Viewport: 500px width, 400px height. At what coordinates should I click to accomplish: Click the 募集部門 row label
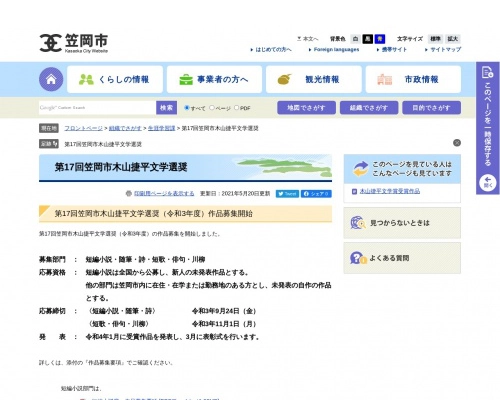click(52, 259)
